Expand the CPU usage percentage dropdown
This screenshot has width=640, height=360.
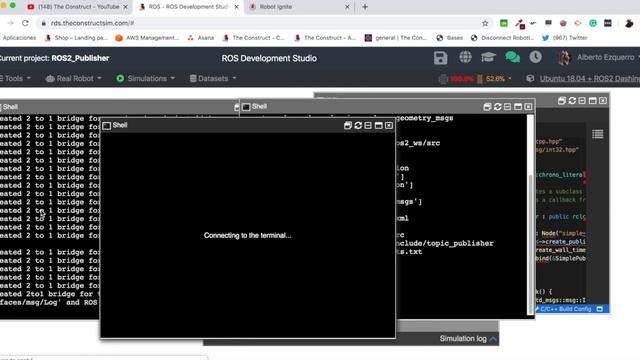[x=510, y=78]
